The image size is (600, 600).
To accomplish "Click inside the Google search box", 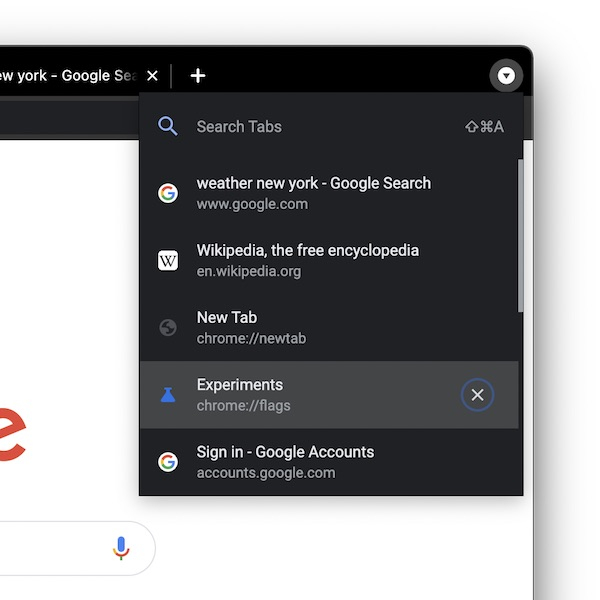I will point(50,548).
